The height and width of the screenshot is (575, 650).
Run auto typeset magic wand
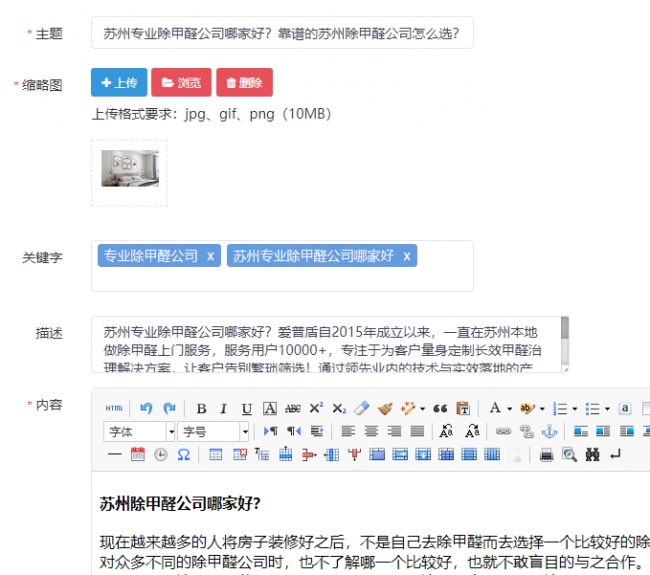408,408
